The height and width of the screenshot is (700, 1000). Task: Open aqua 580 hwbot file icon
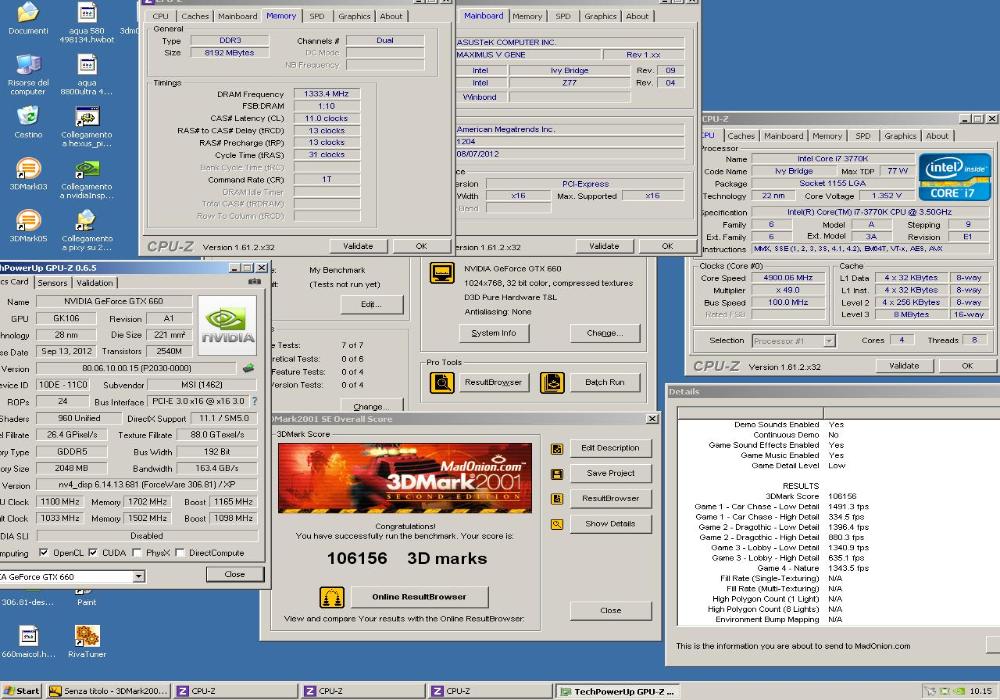pos(87,22)
